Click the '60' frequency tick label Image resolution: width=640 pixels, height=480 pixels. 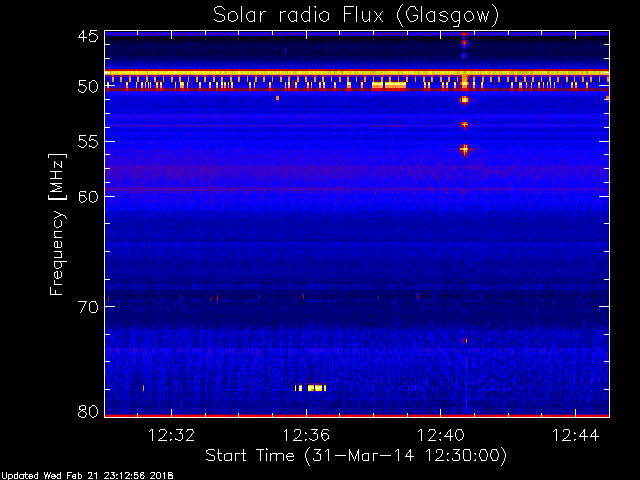[x=88, y=196]
